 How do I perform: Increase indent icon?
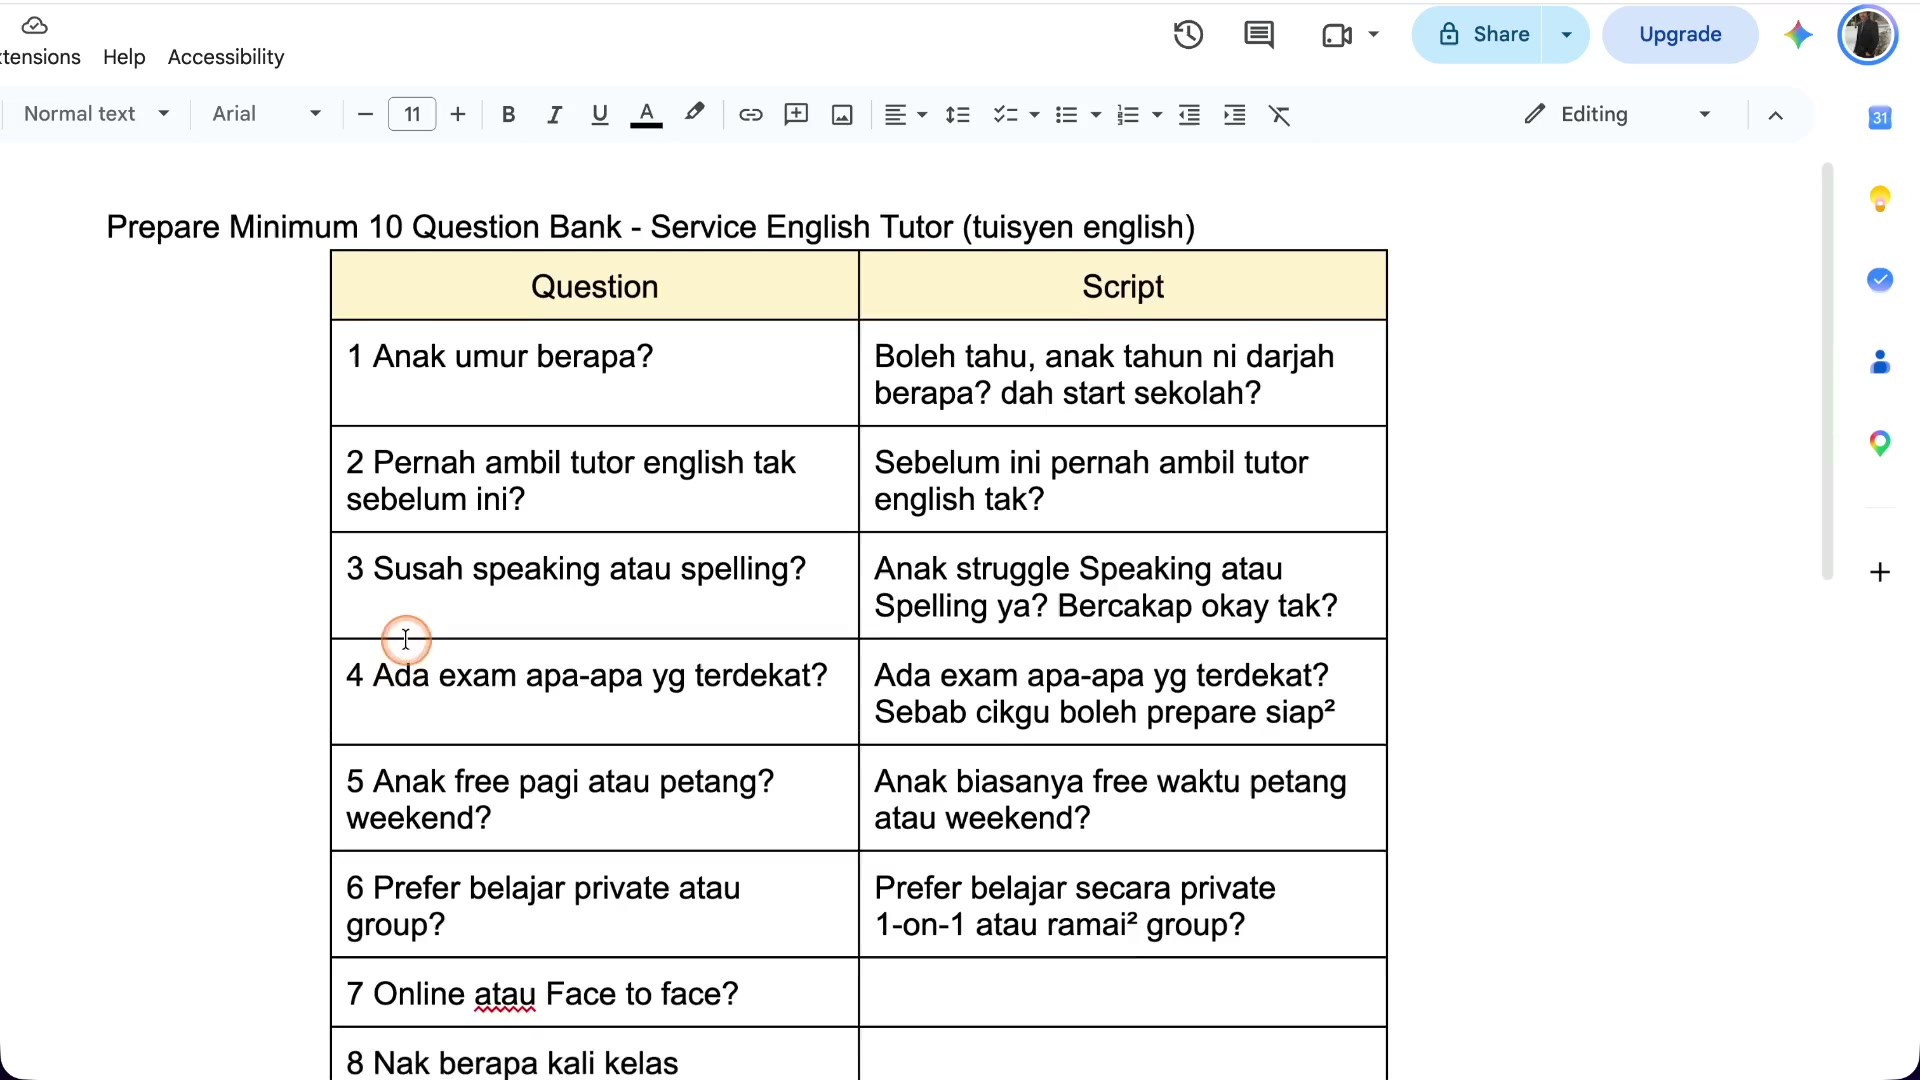click(1235, 115)
